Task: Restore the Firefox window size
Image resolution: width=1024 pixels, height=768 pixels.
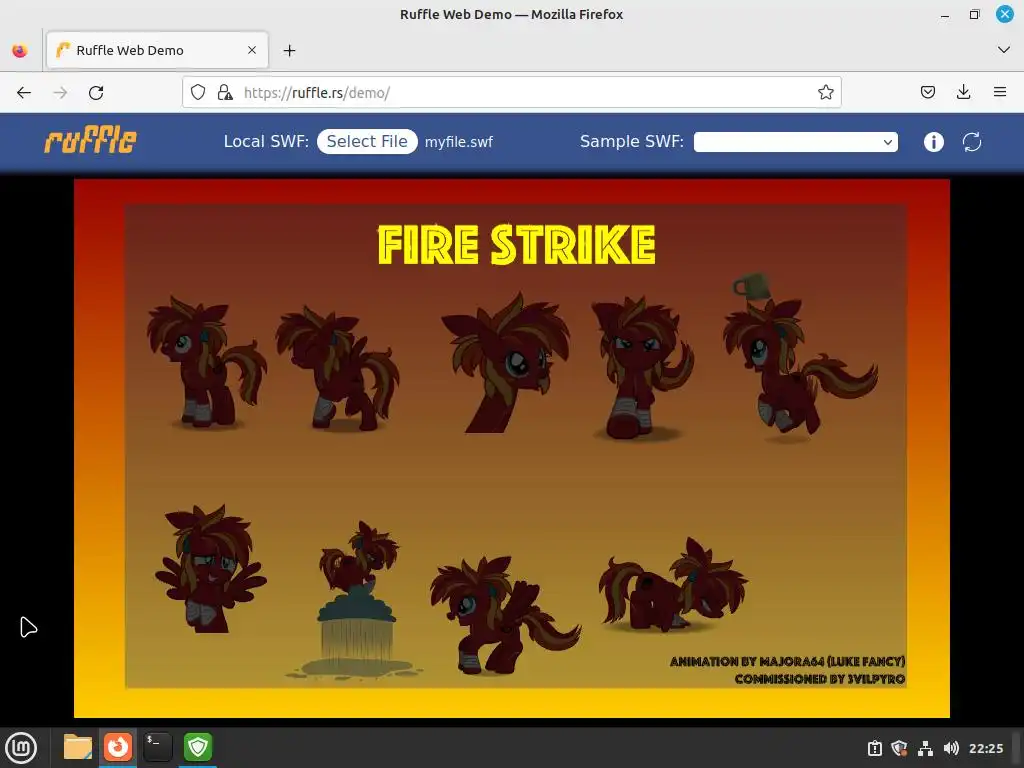Action: point(974,14)
